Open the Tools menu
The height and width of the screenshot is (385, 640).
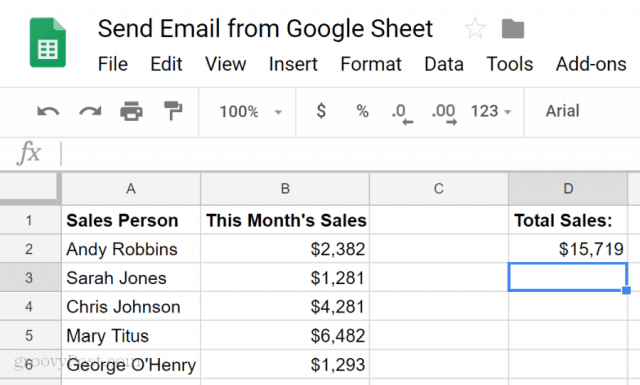[510, 64]
